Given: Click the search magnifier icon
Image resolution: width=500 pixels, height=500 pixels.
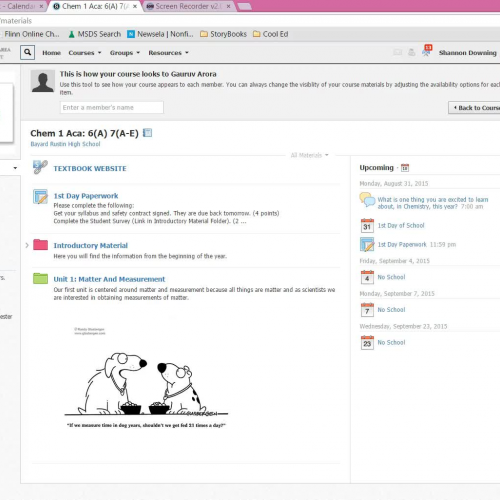Looking at the screenshot, I should click(27, 53).
